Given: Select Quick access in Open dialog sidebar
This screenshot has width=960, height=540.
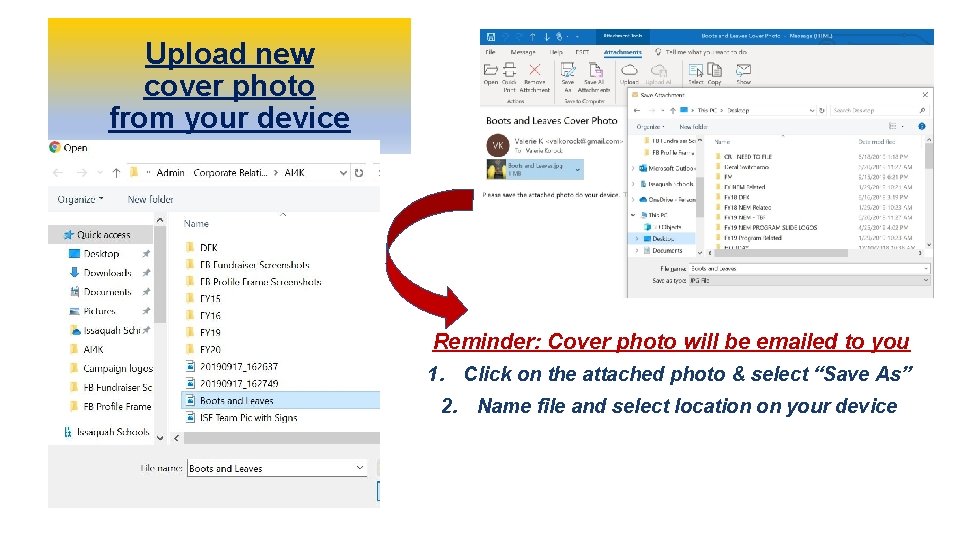Looking at the screenshot, I should 100,234.
